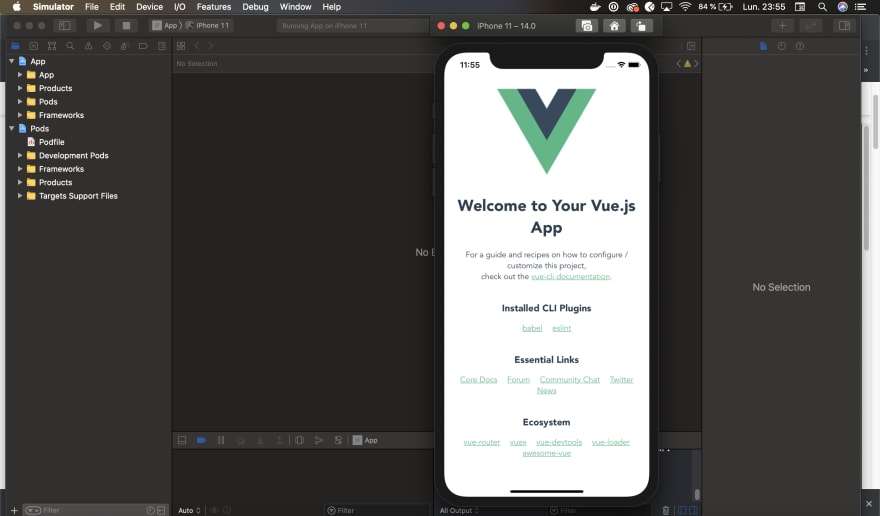This screenshot has width=880, height=516.
Task: Take a simulator screenshot
Action: (586, 26)
